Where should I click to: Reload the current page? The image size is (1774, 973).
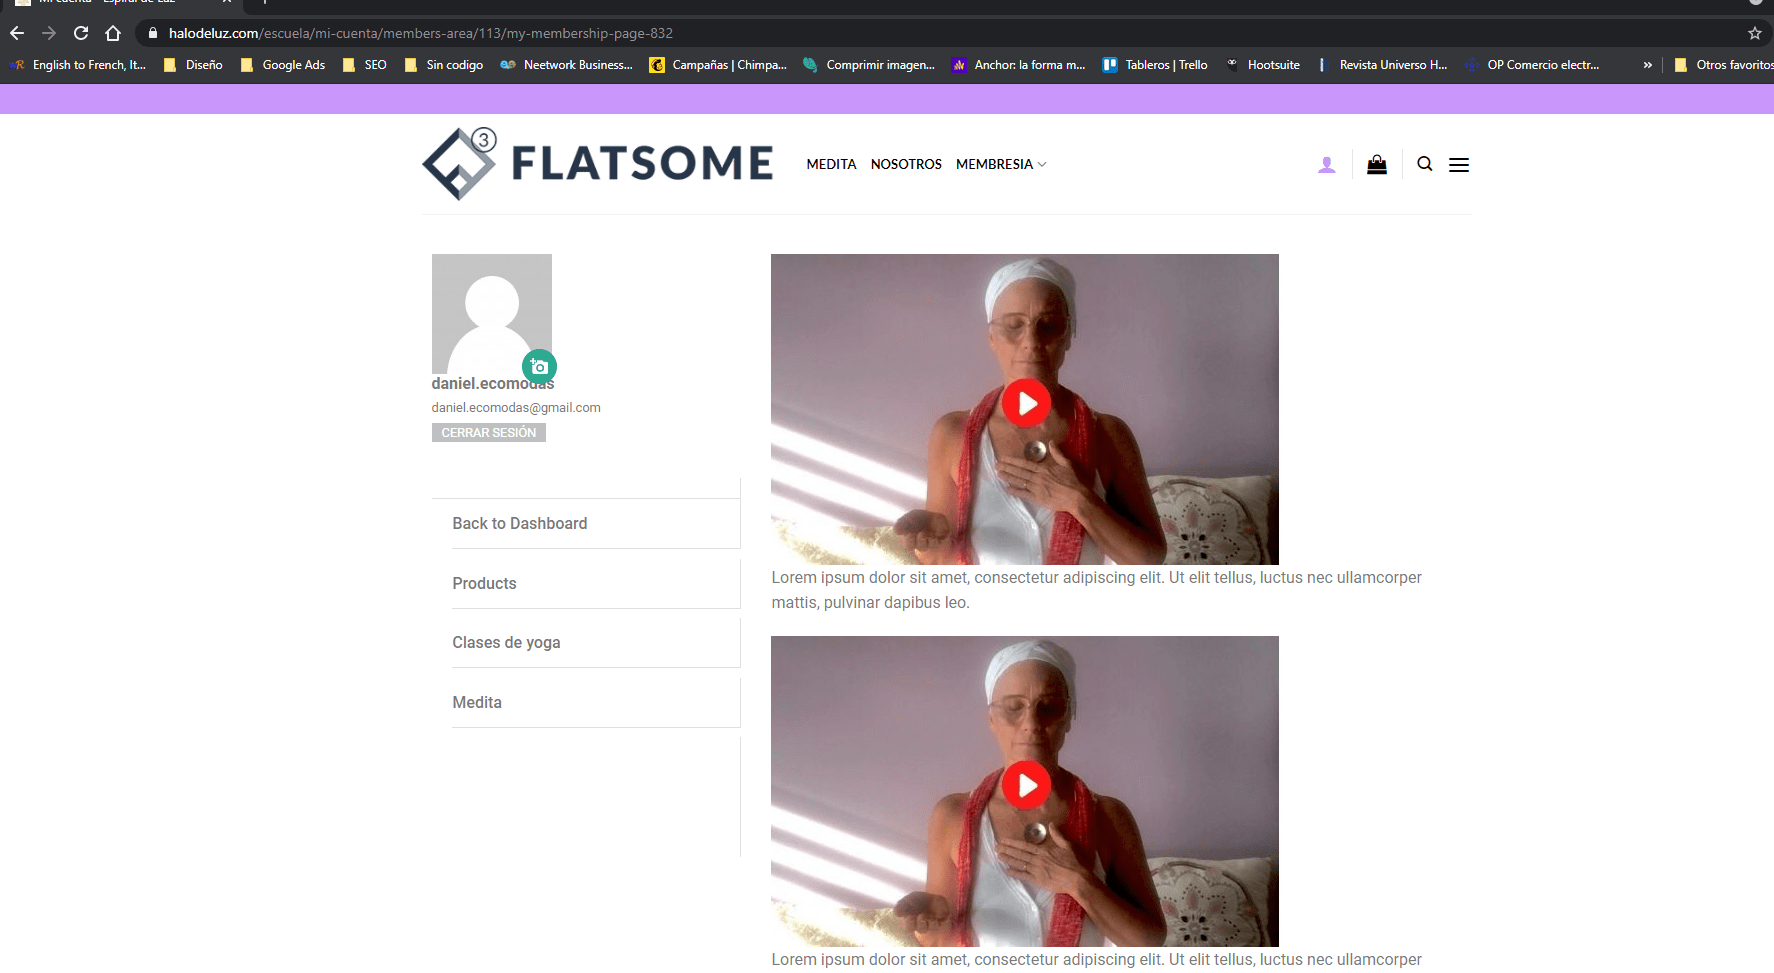[x=81, y=33]
